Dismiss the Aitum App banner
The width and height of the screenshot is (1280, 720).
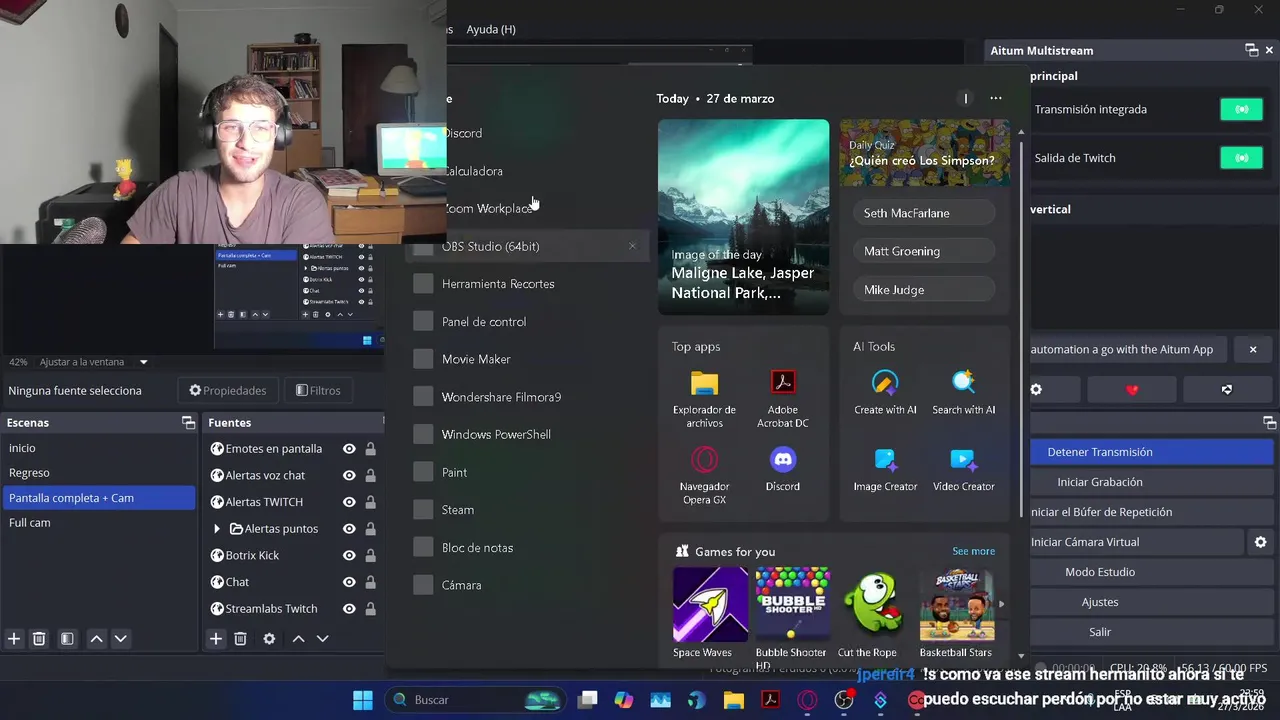point(1253,349)
